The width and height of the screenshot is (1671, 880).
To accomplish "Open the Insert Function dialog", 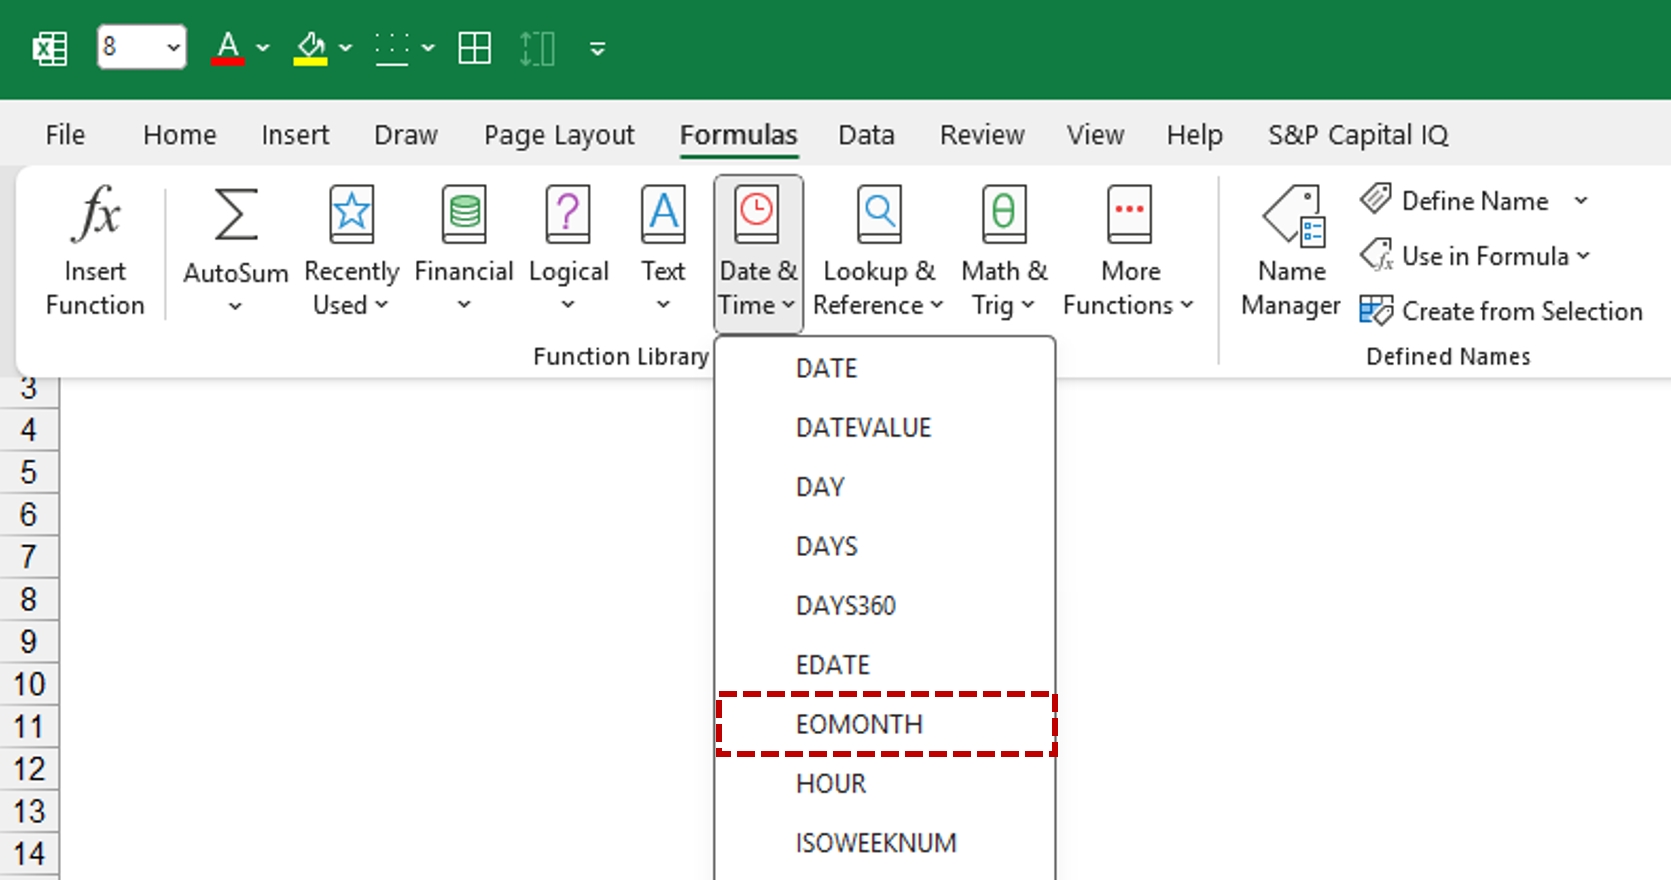I will 95,250.
